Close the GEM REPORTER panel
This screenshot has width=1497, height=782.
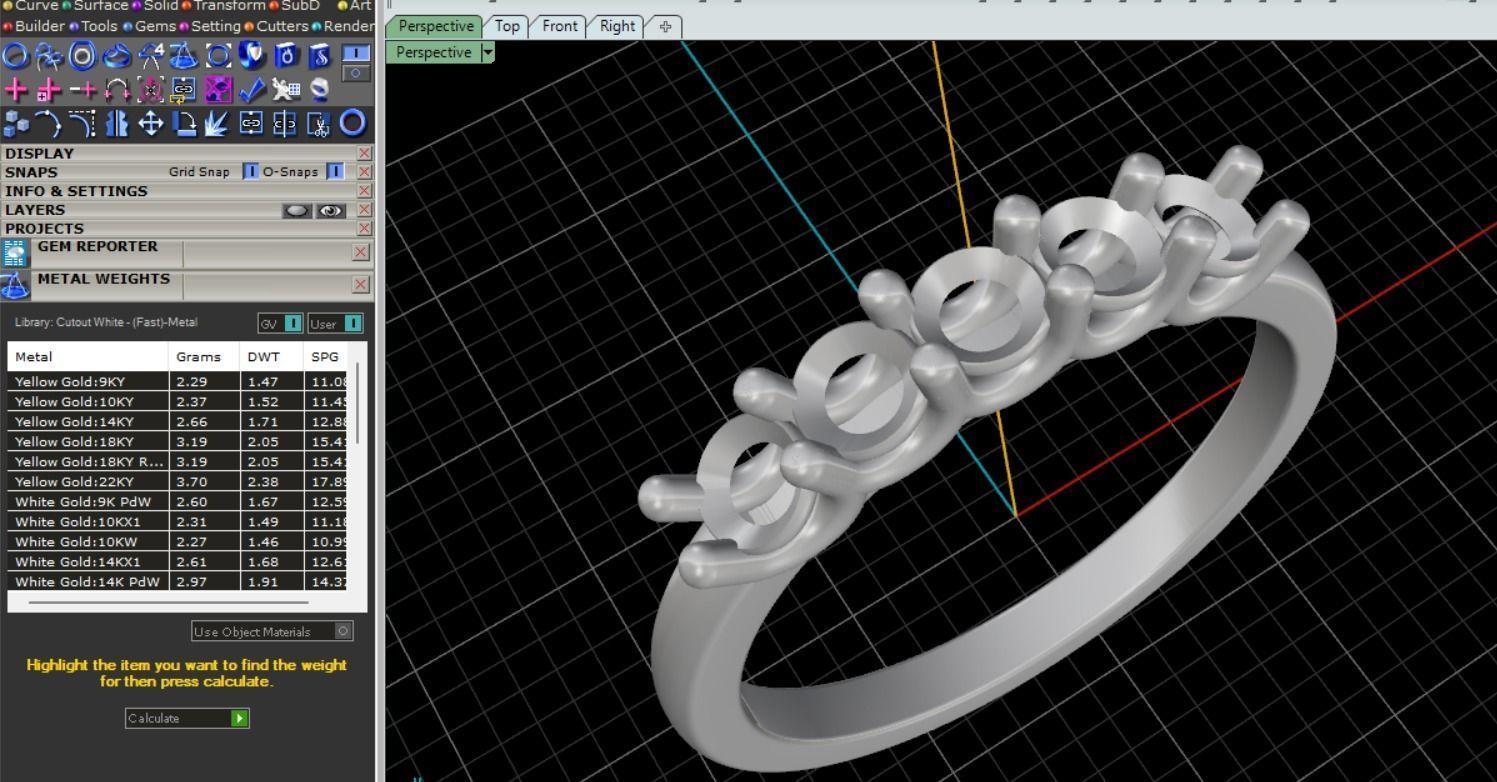click(x=361, y=253)
